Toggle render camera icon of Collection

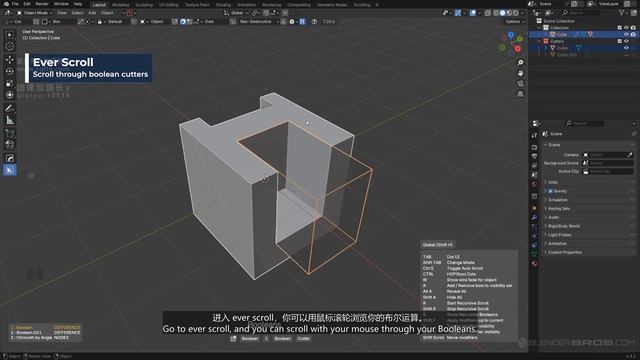(633, 28)
